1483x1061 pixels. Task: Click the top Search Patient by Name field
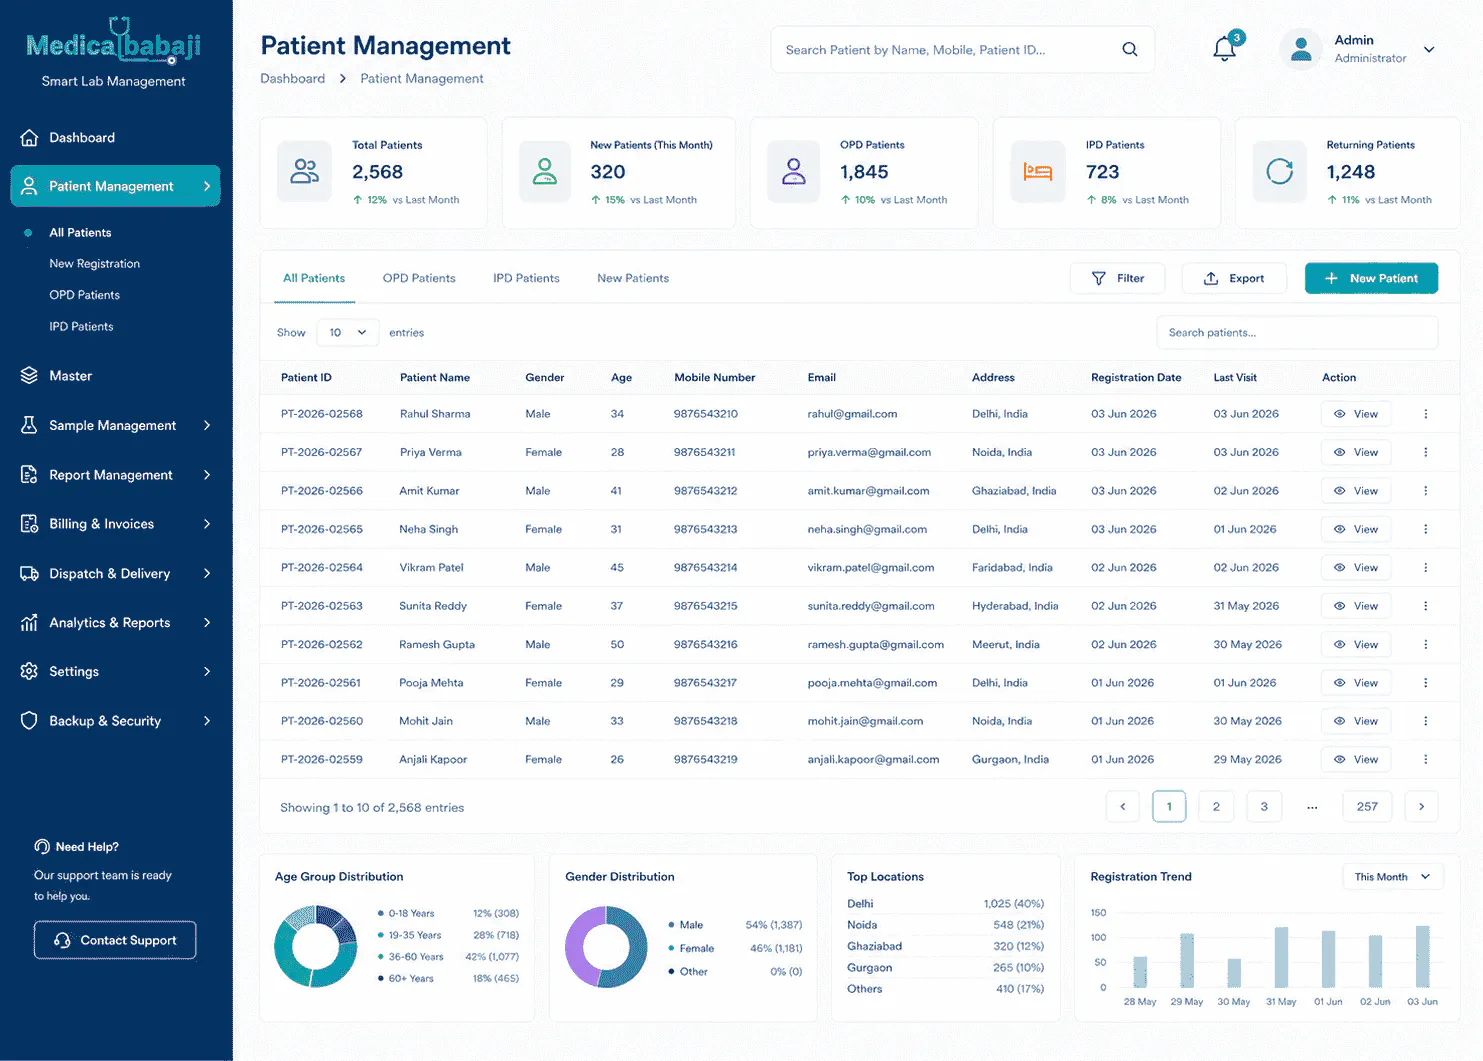point(962,49)
